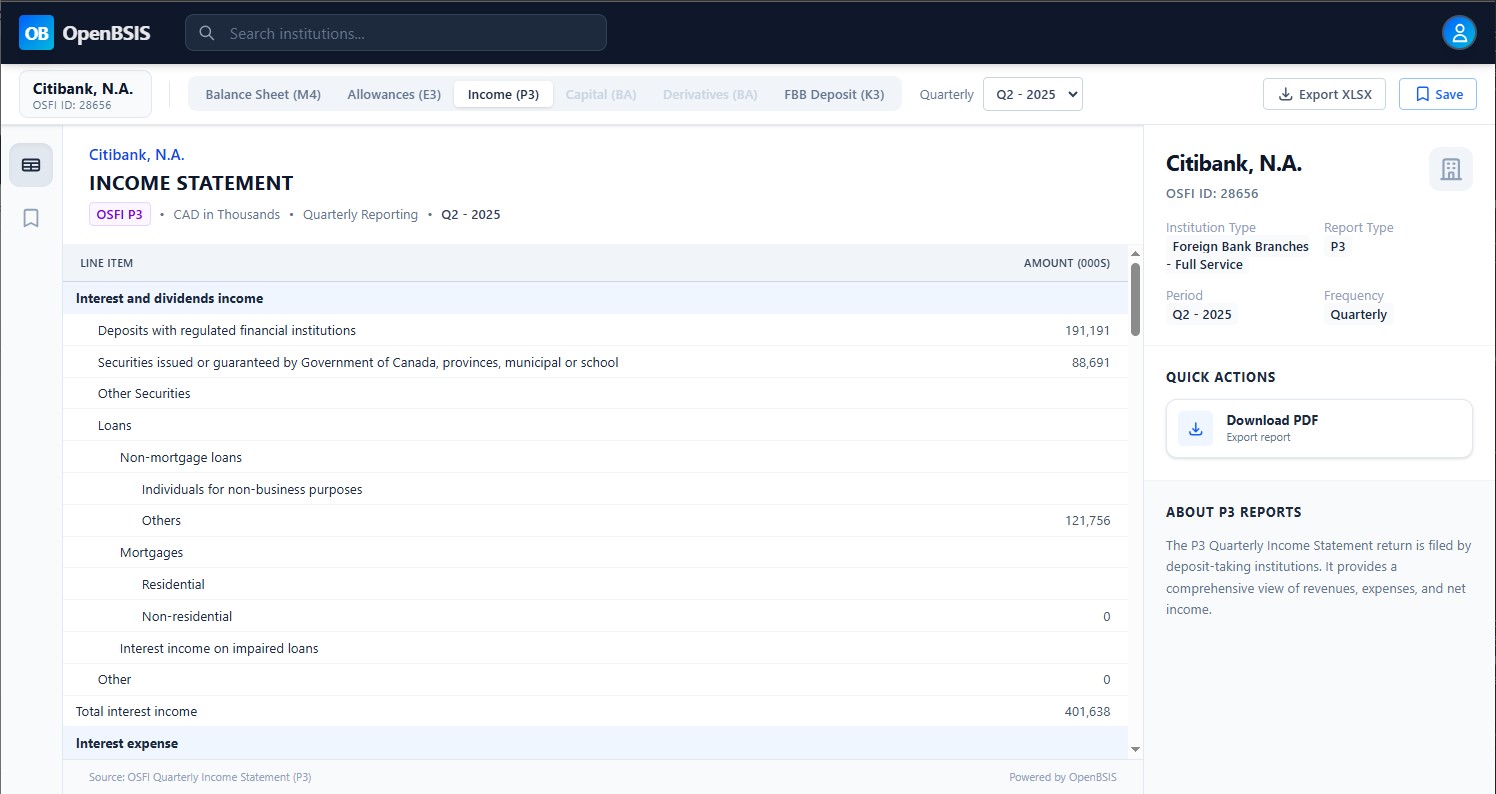The image size is (1496, 794).
Task: Click the OpenBSIS OB logo icon
Action: pyautogui.click(x=36, y=33)
